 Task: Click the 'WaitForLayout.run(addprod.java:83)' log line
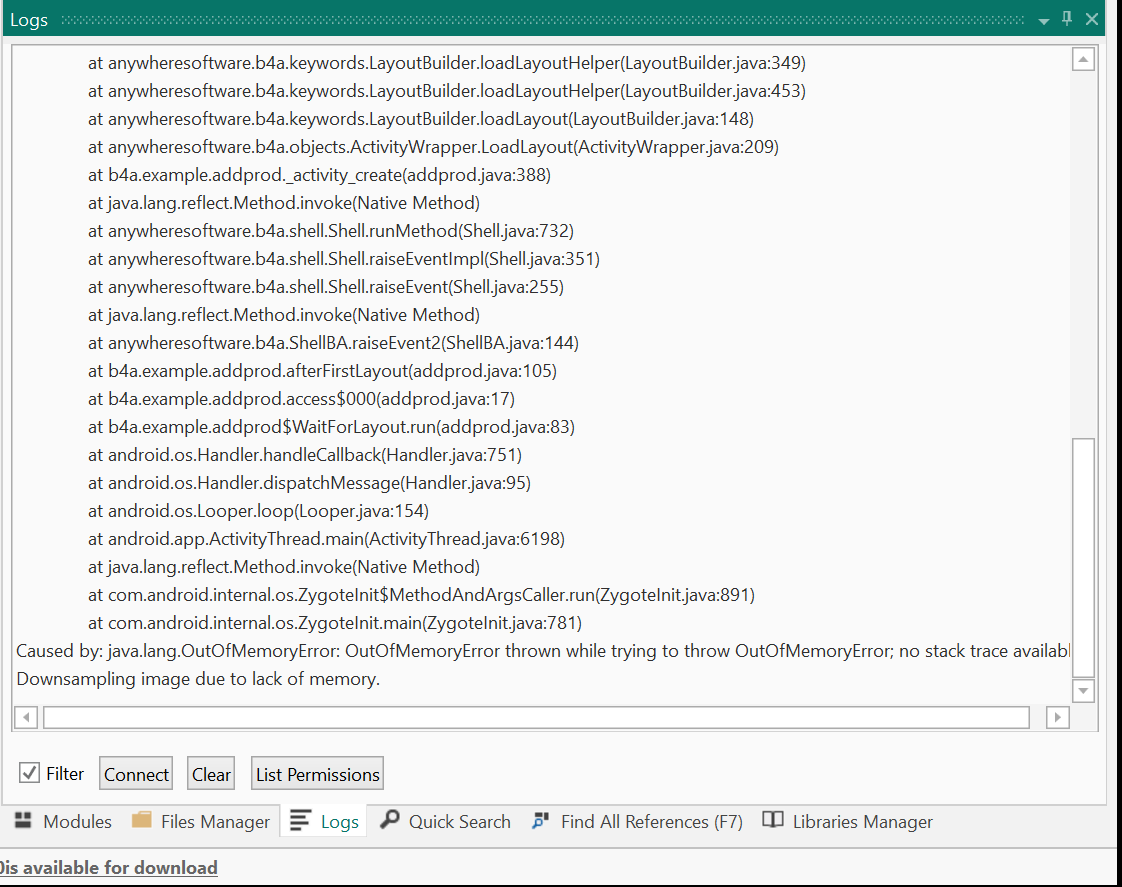point(331,427)
